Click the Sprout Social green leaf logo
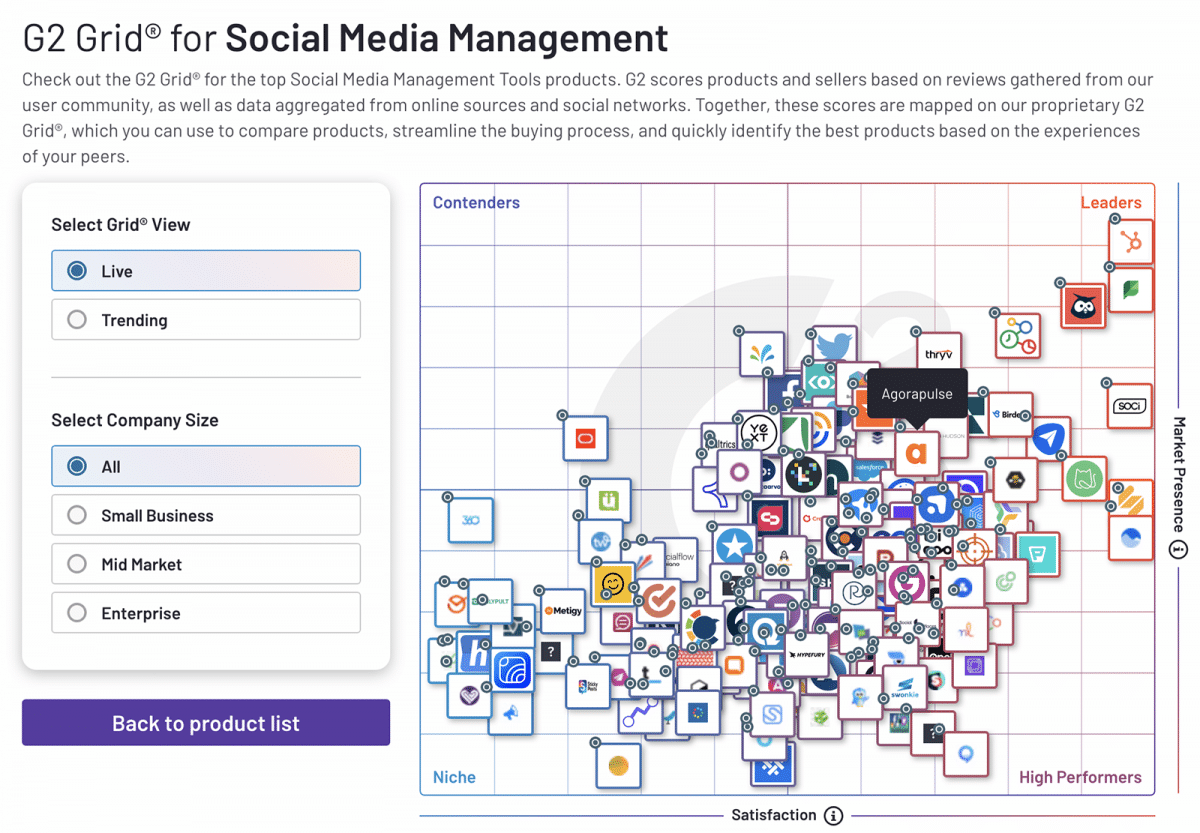This screenshot has width=1200, height=833. [1132, 290]
